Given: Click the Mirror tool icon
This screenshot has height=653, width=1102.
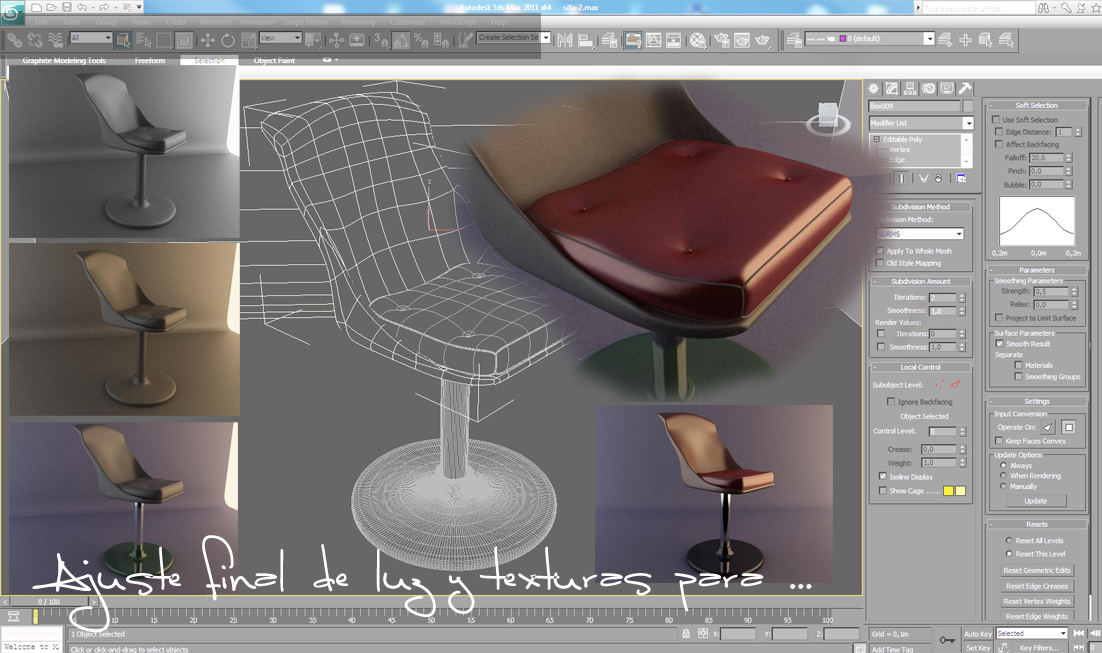Looking at the screenshot, I should tap(564, 40).
